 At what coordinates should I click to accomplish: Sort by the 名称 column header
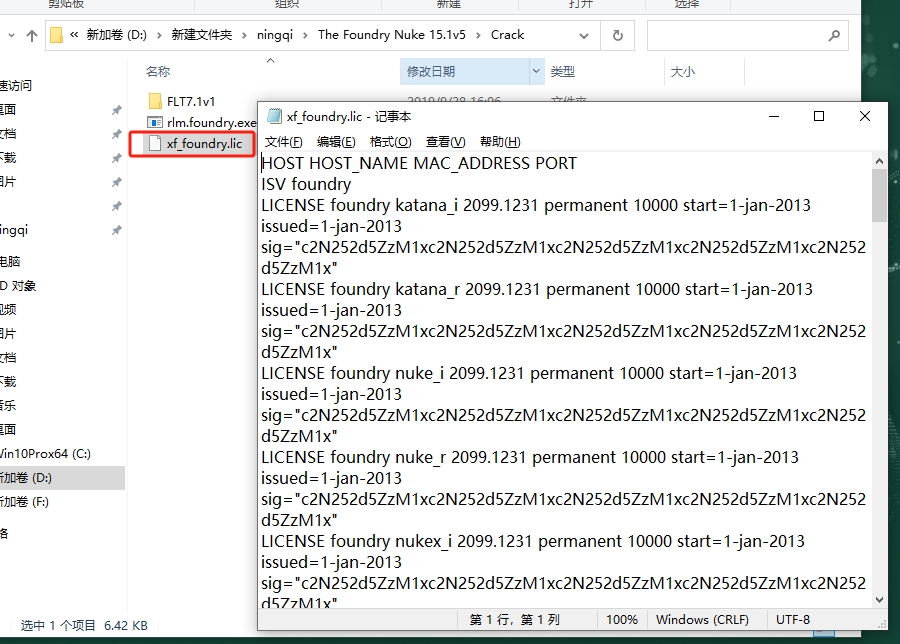158,71
